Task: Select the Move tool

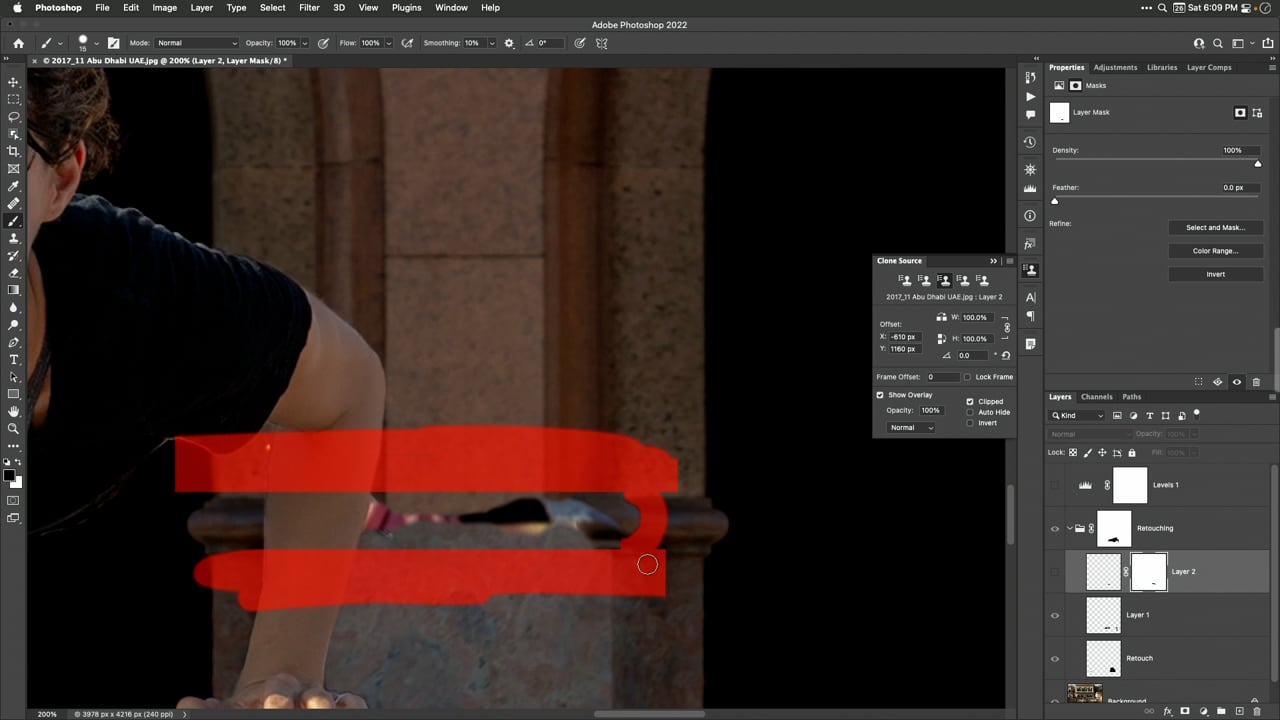Action: point(14,82)
